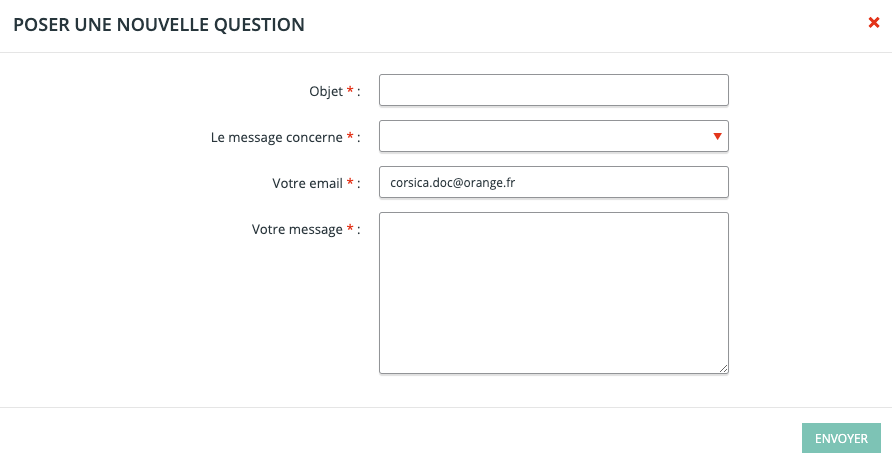
Task: Click the 'Objet' field label
Action: [325, 91]
